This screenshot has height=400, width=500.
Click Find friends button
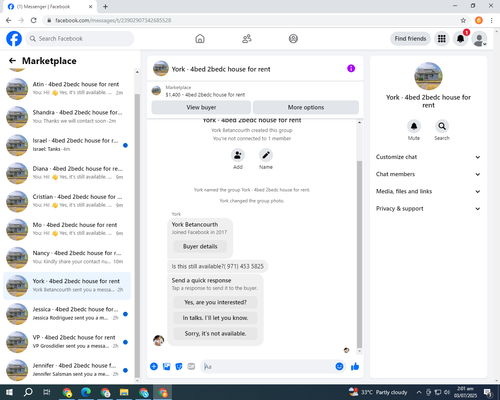(410, 39)
